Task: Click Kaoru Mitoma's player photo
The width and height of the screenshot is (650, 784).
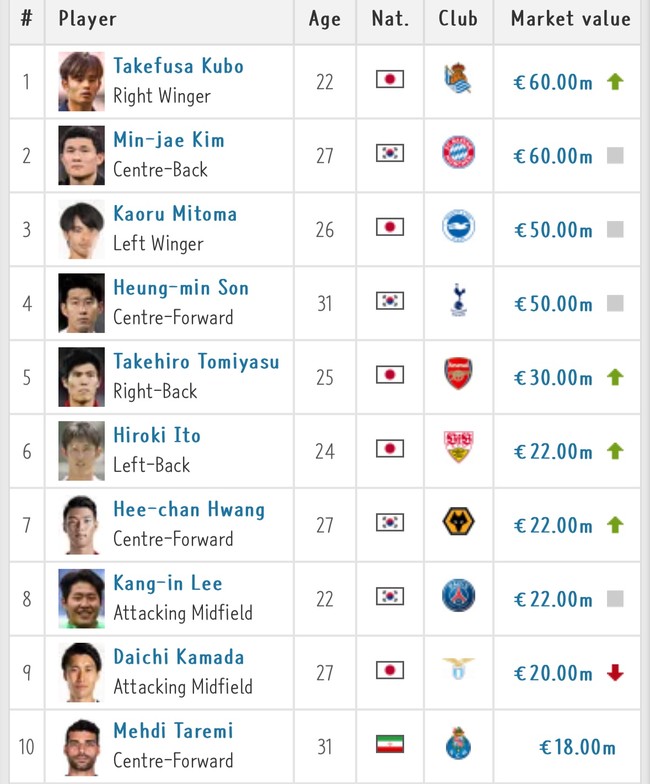Action: [x=81, y=229]
